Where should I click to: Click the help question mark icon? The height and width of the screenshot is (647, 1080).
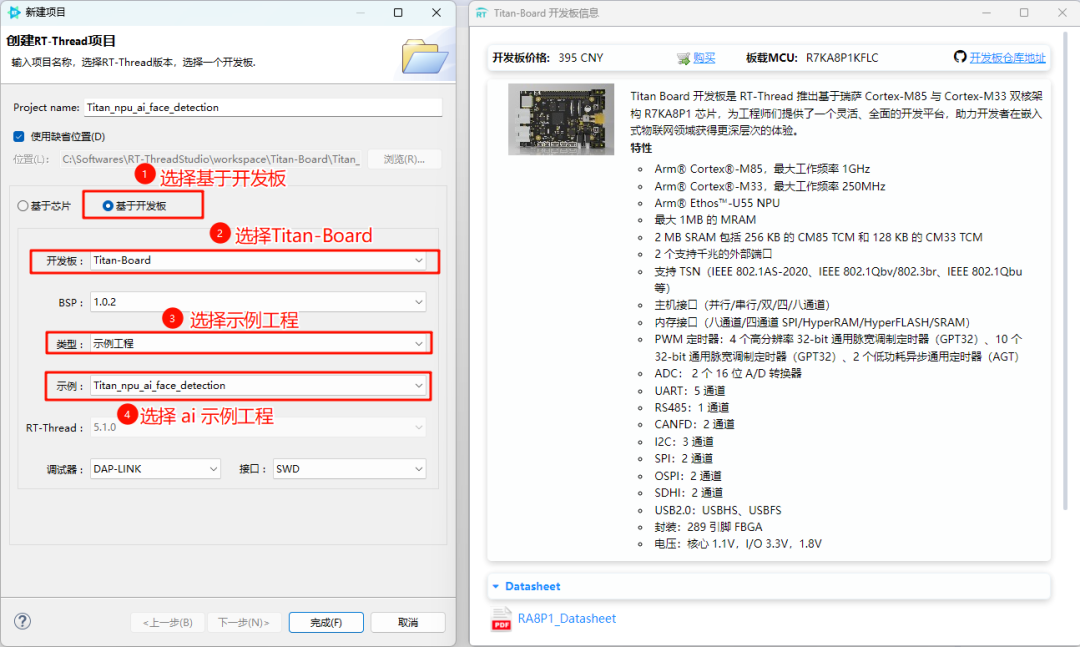pos(21,621)
